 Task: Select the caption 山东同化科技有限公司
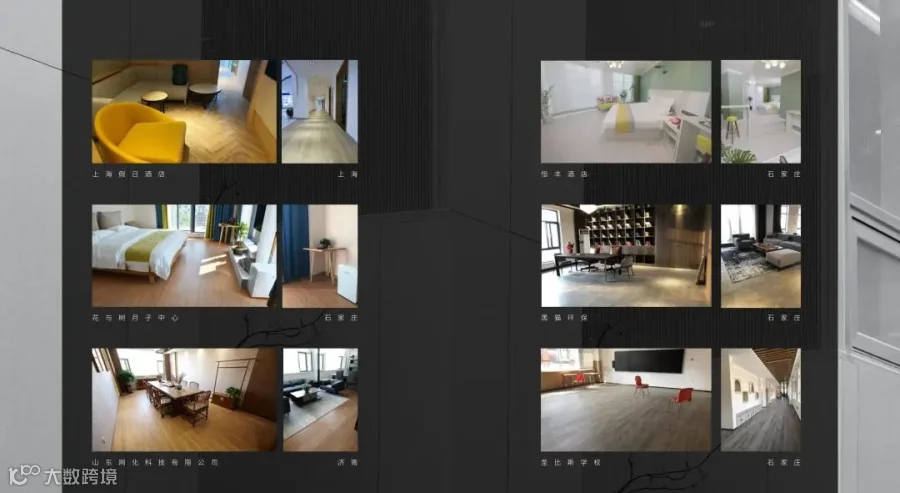[155, 462]
